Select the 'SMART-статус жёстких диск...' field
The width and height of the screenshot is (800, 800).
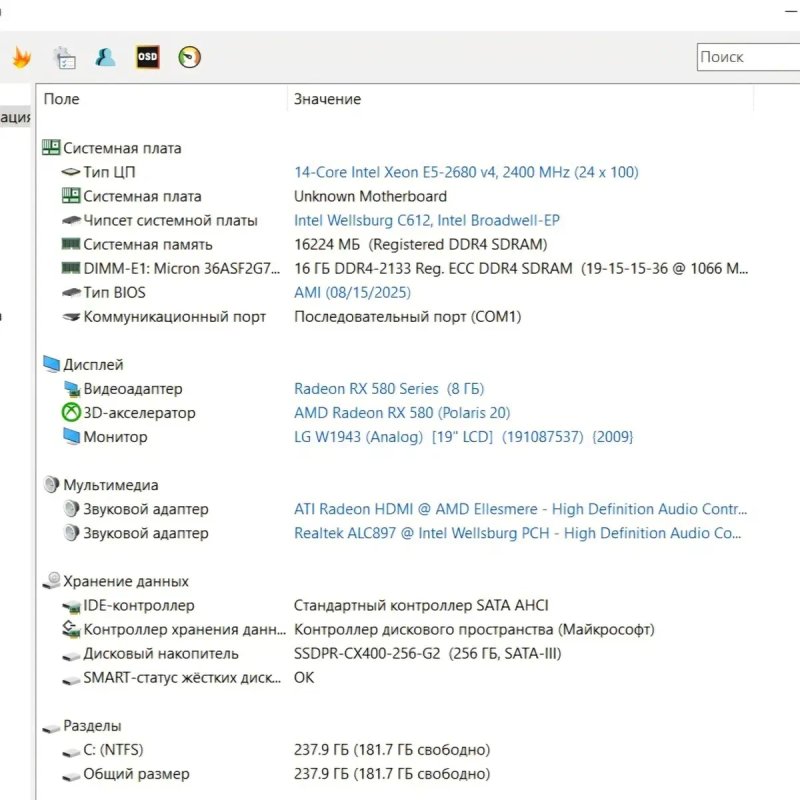pyautogui.click(x=182, y=678)
